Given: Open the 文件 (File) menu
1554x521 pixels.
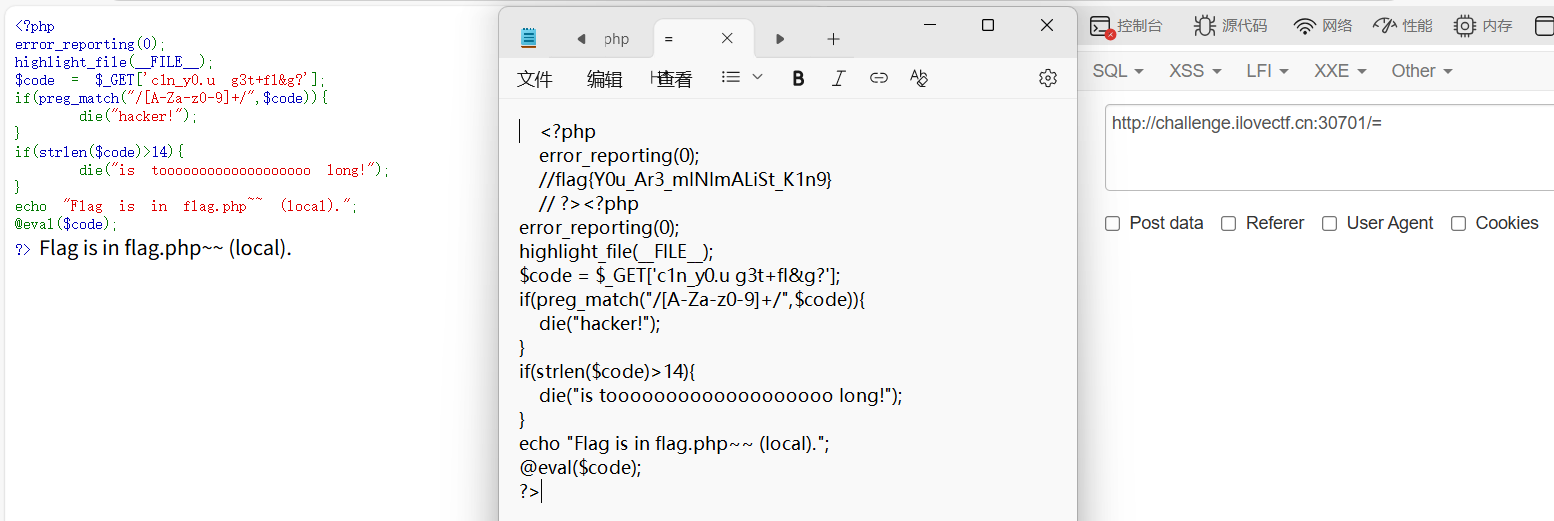Looking at the screenshot, I should tap(535, 80).
